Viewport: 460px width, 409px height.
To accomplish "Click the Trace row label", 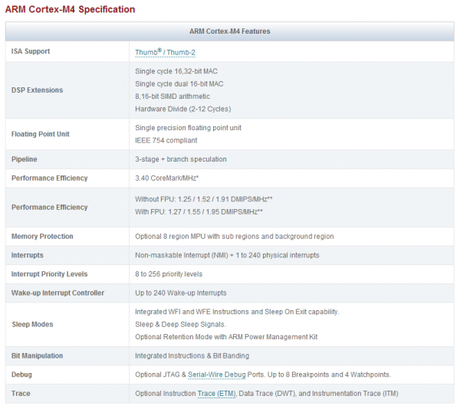I will pyautogui.click(x=21, y=394).
